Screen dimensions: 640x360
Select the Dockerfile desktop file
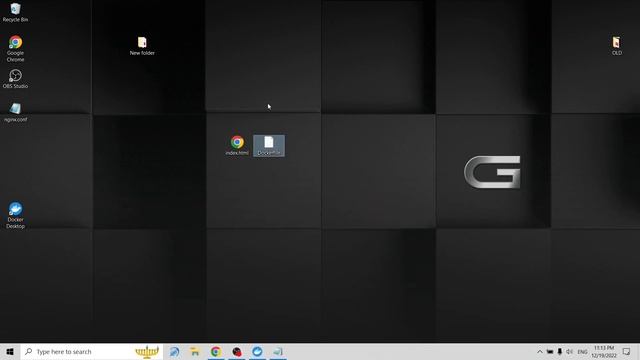point(269,145)
